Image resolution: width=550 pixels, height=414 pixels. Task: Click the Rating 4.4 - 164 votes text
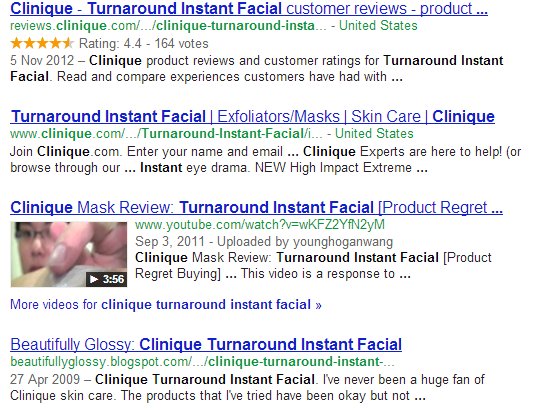[143, 44]
